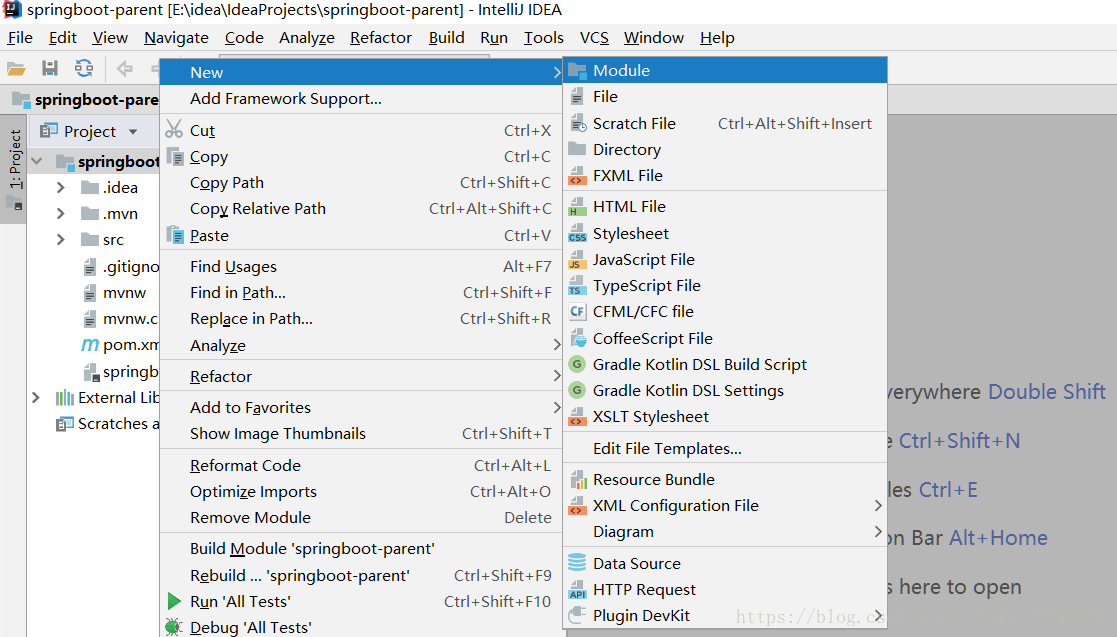Screen dimensions: 1117x637
Task: Module icon in New submenu
Action: pos(578,71)
